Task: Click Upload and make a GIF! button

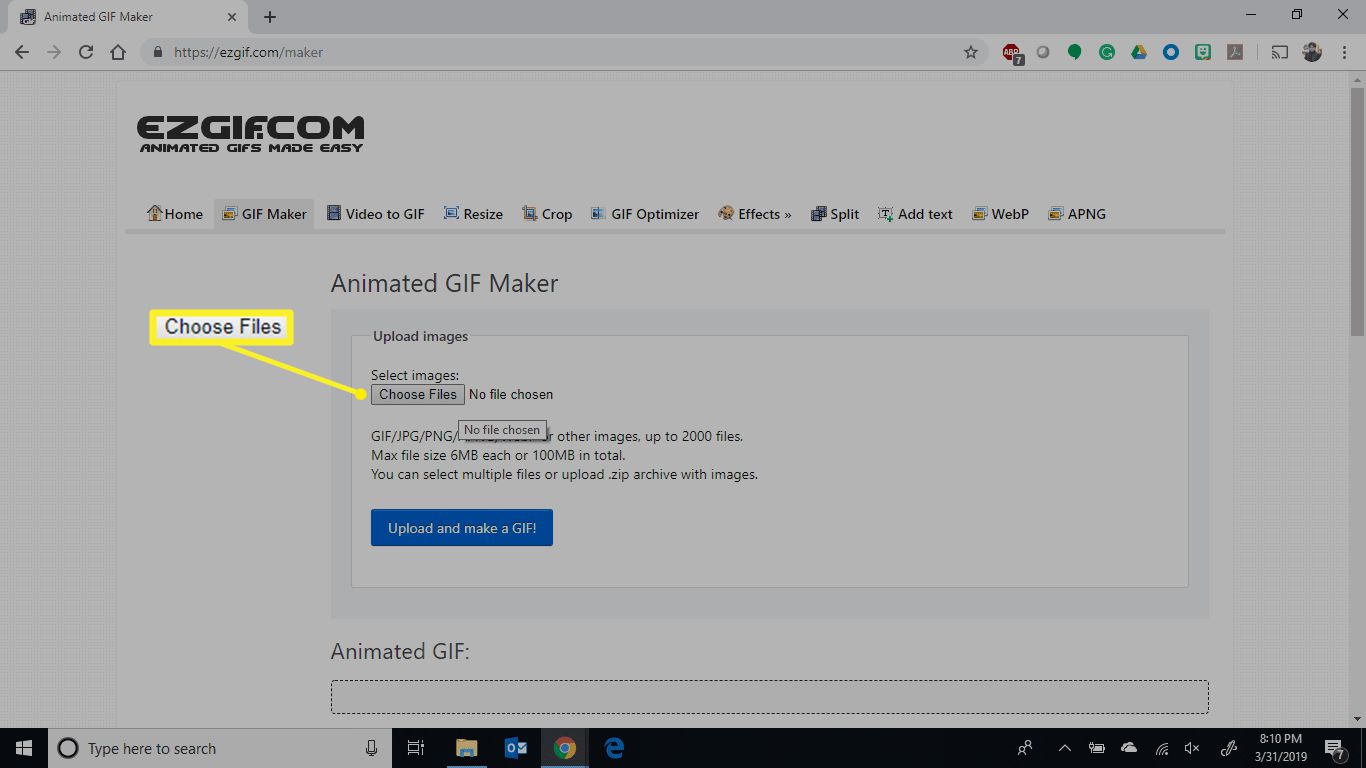Action: point(462,528)
